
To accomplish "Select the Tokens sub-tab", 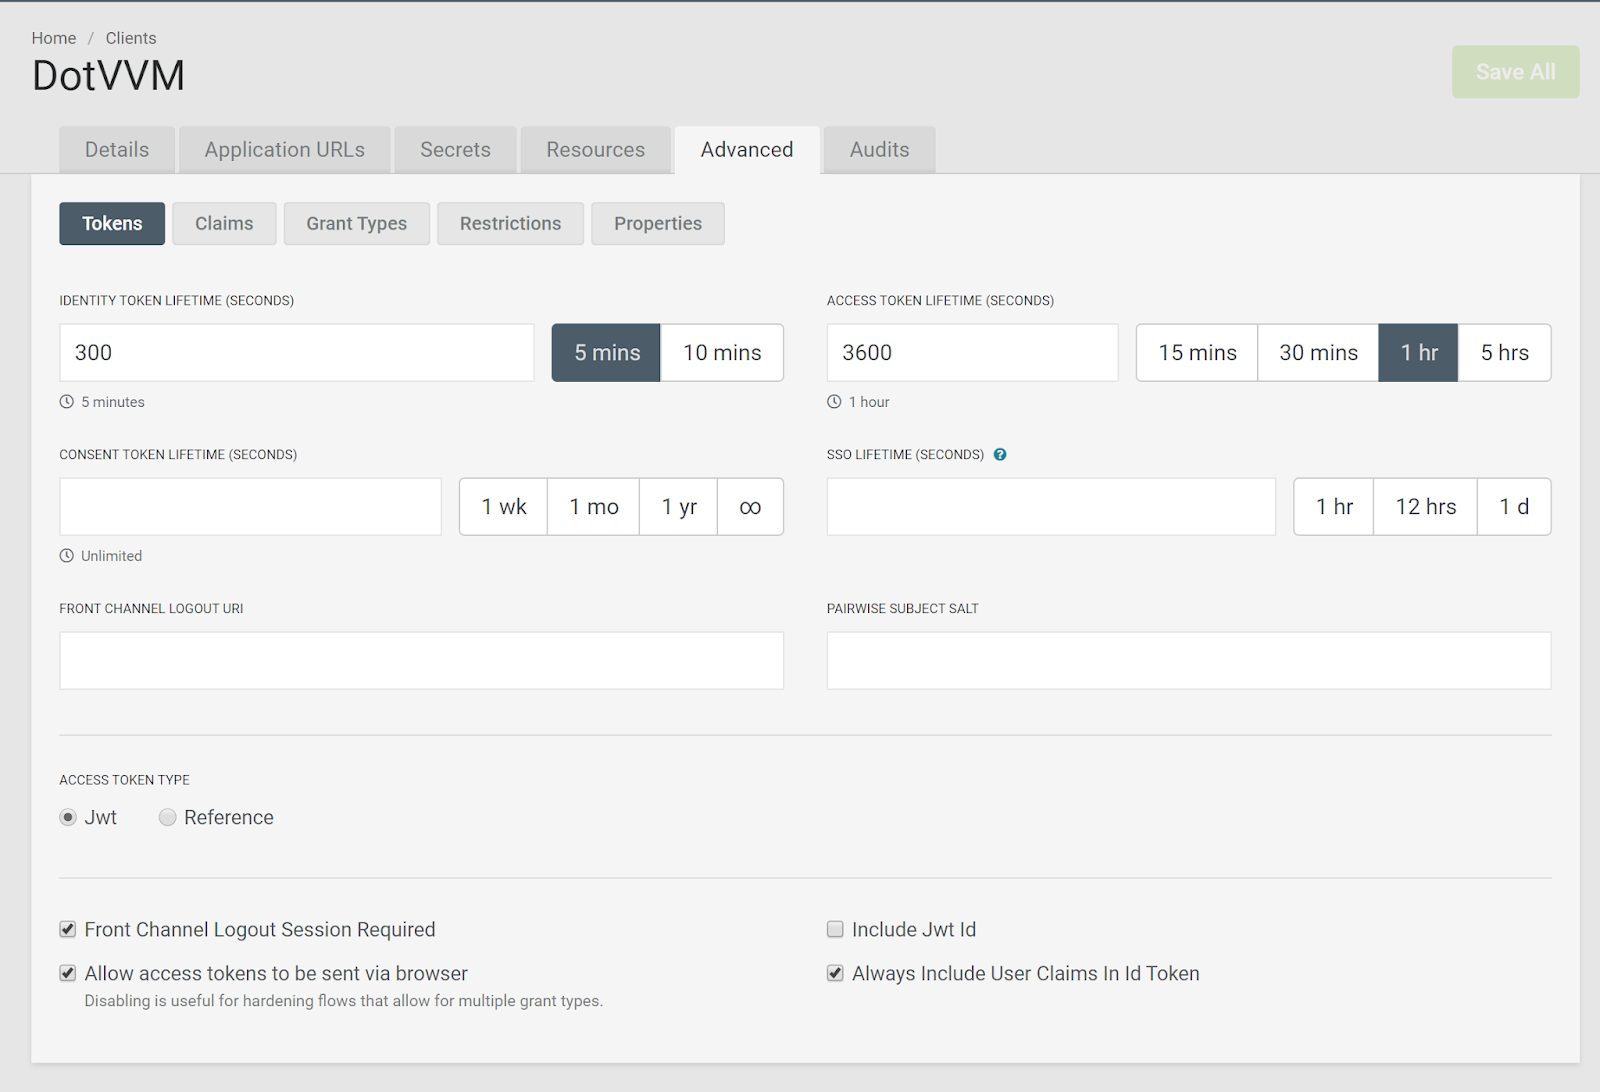I will pyautogui.click(x=112, y=224).
